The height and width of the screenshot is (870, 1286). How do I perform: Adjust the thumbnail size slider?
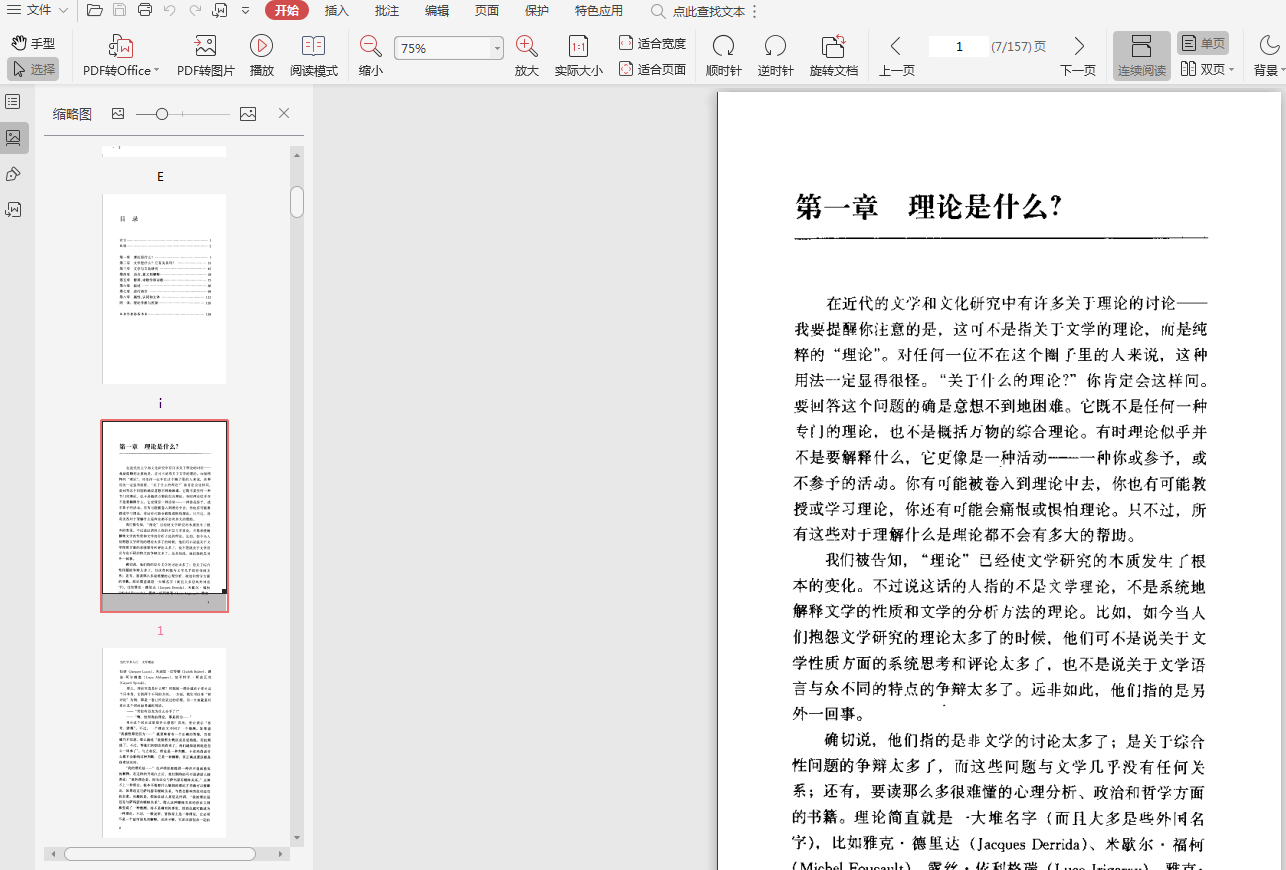pyautogui.click(x=162, y=114)
